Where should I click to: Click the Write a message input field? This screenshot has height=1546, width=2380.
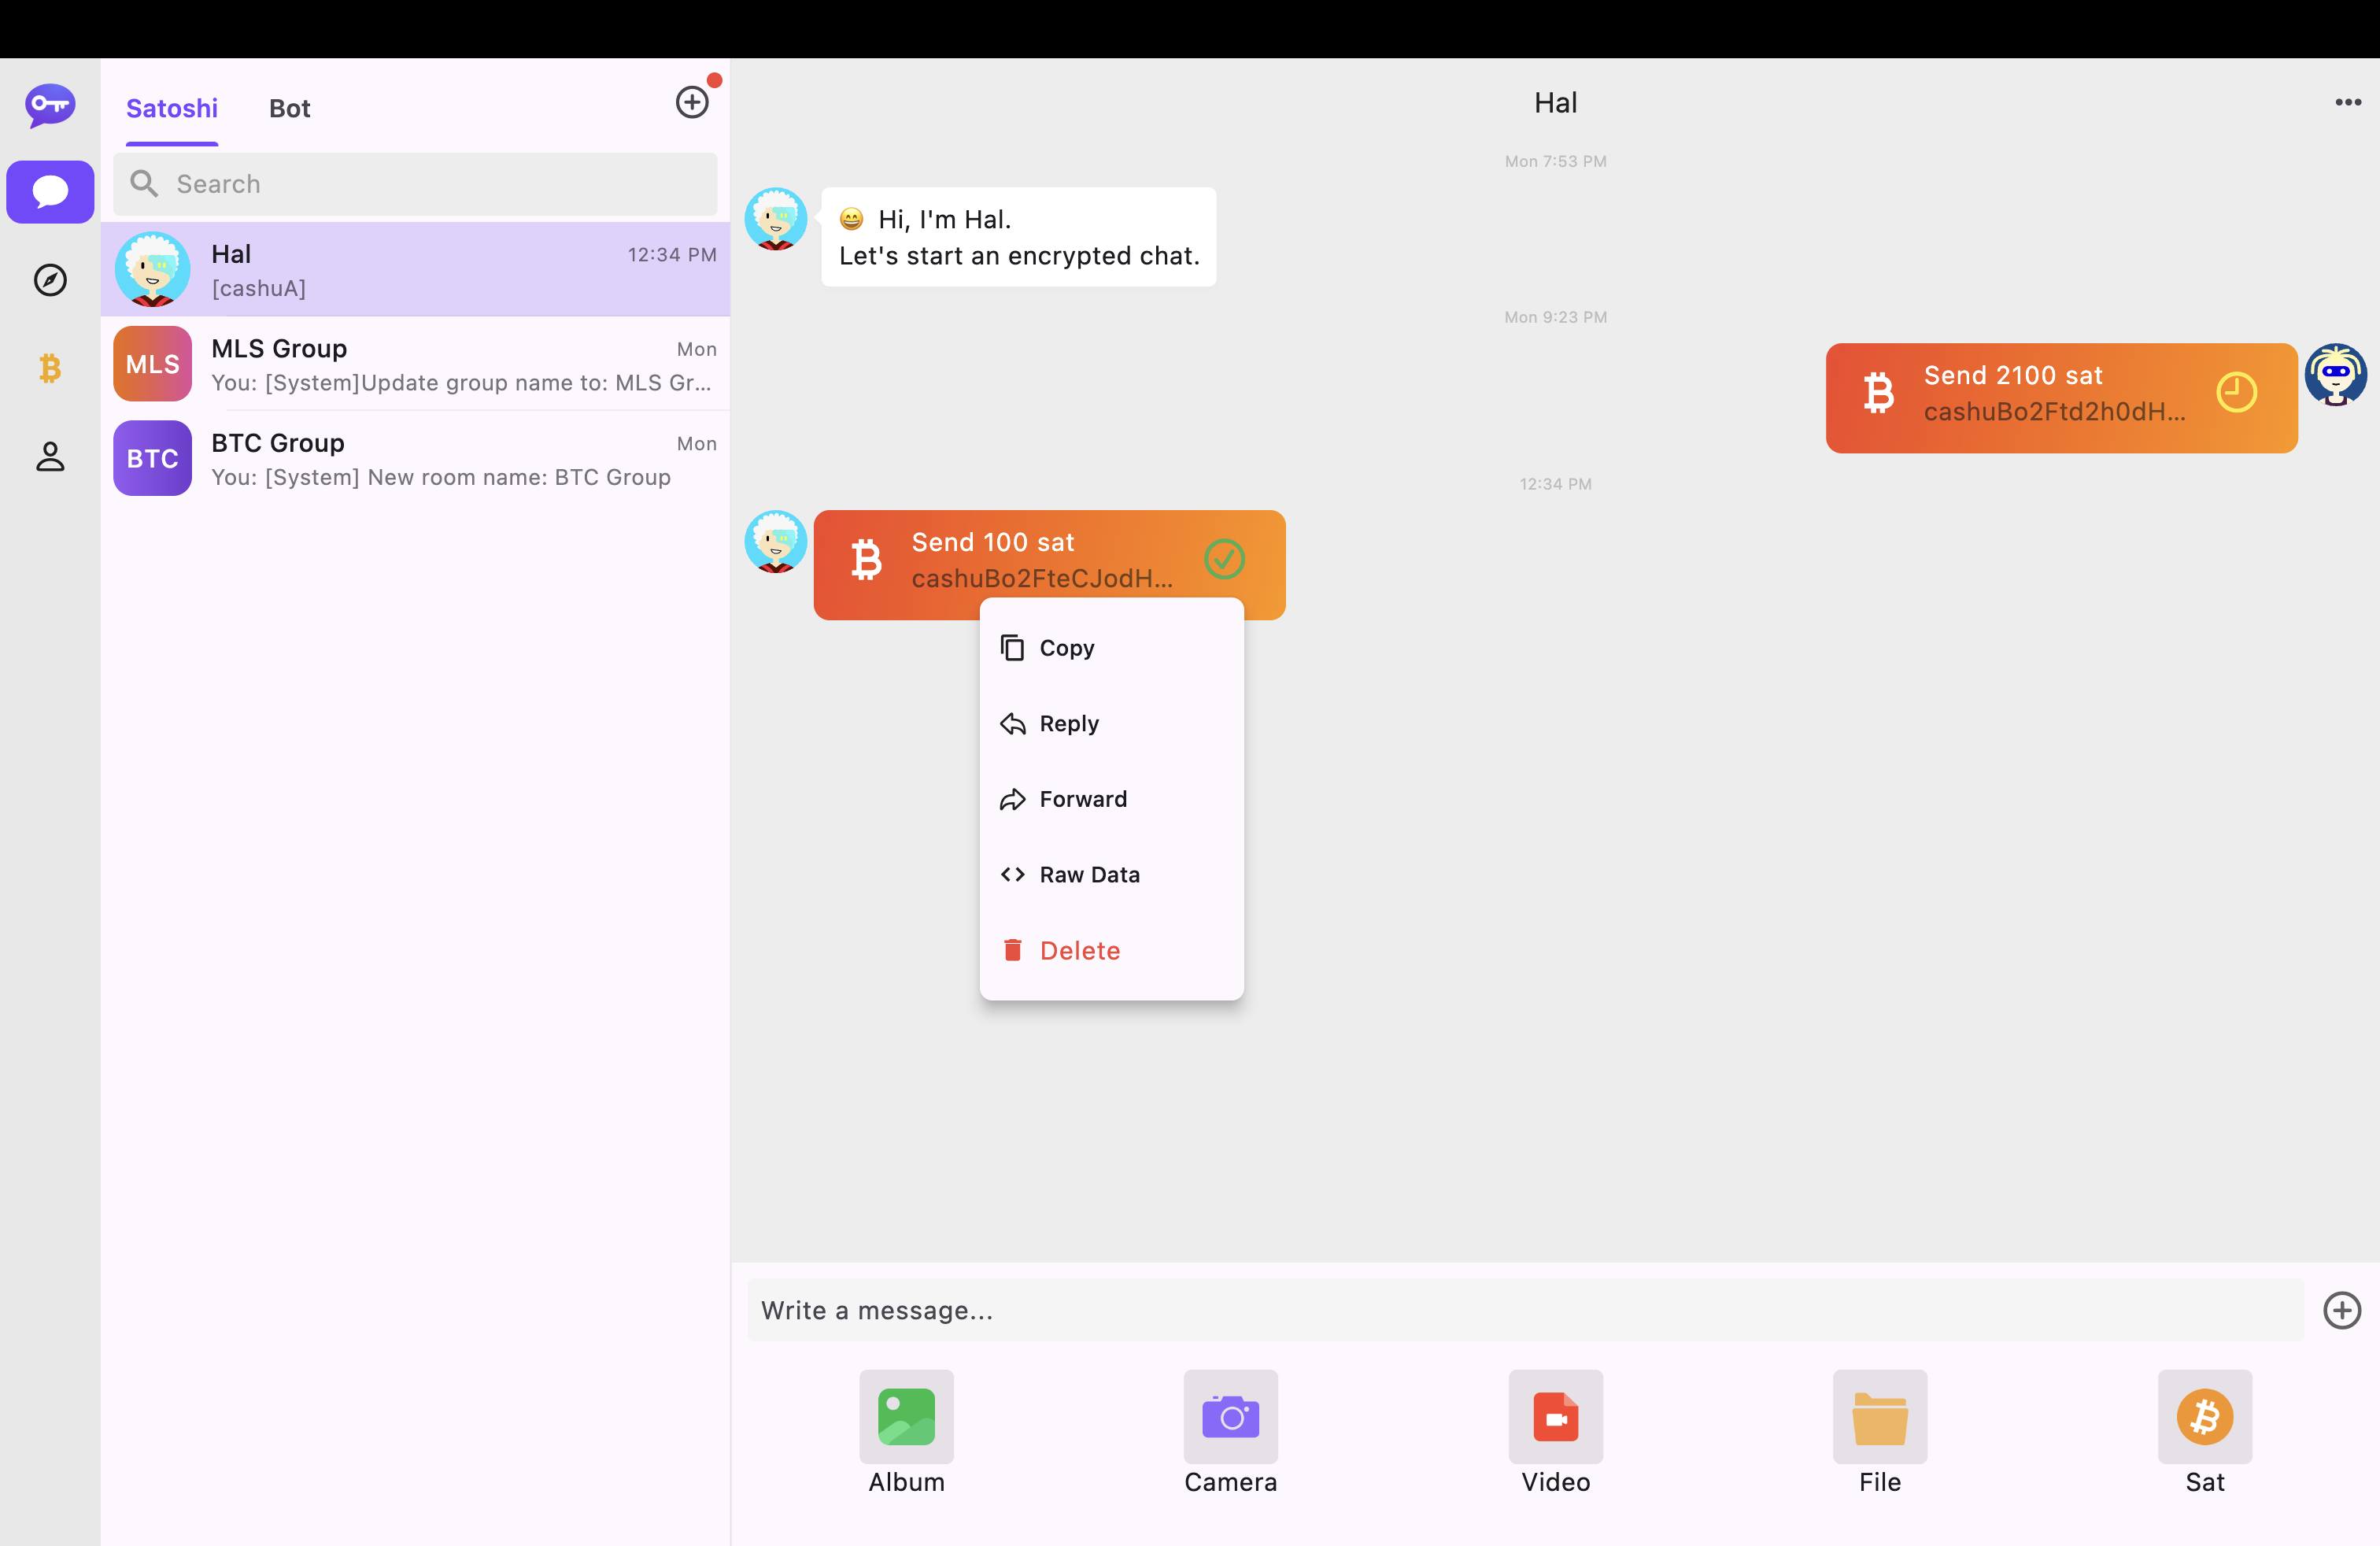pyautogui.click(x=1525, y=1310)
